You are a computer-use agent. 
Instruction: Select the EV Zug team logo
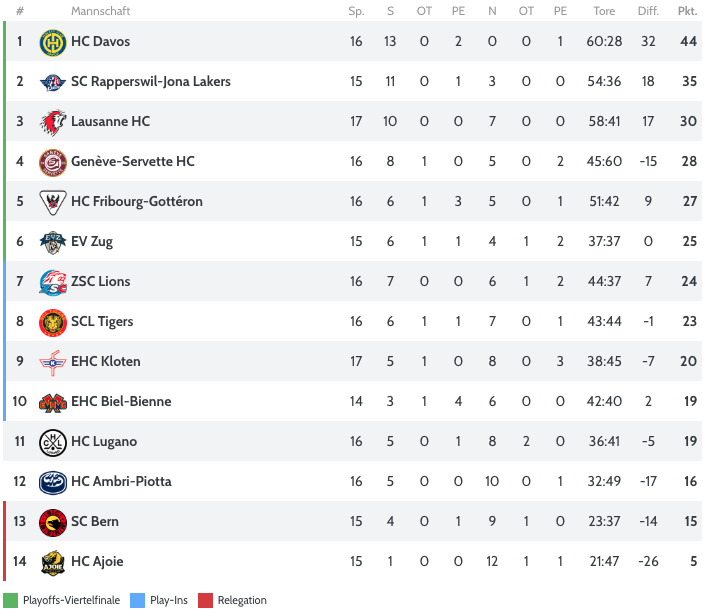[x=52, y=242]
